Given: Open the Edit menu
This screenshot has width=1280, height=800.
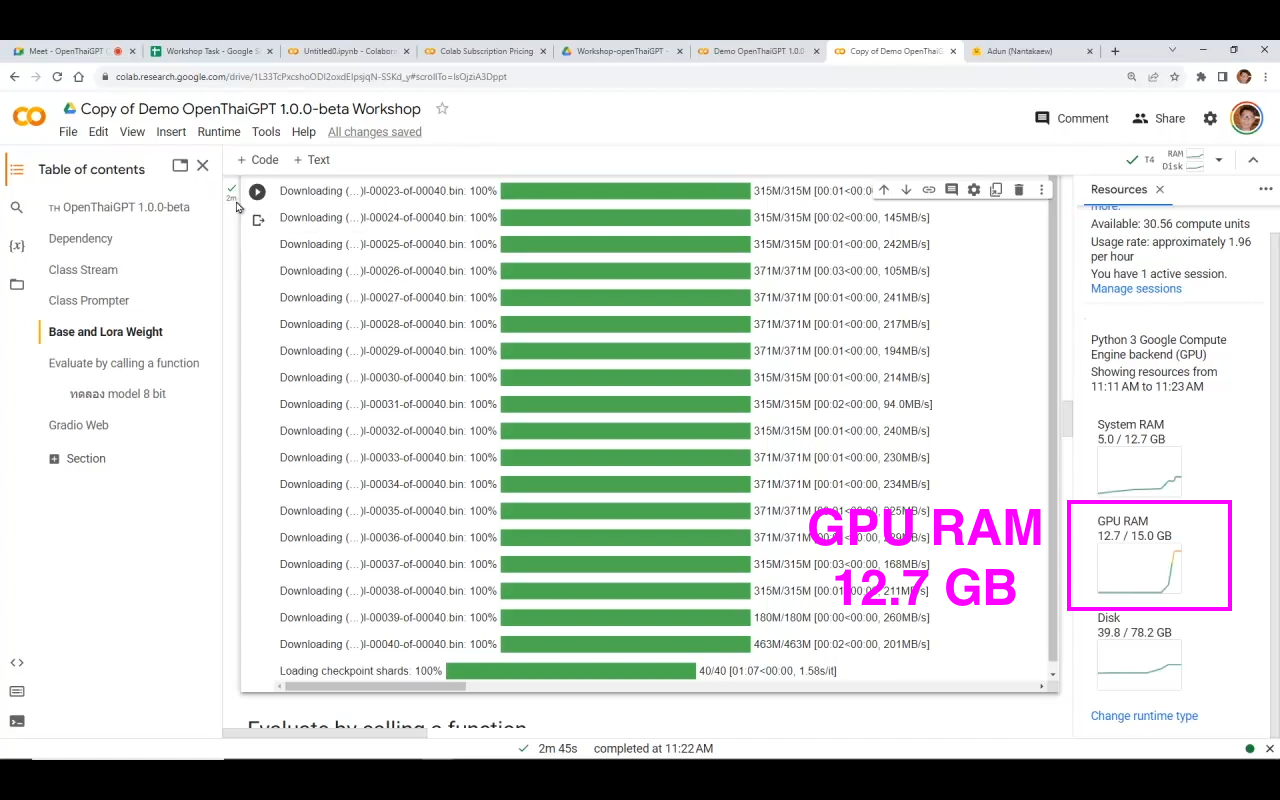Looking at the screenshot, I should (98, 132).
